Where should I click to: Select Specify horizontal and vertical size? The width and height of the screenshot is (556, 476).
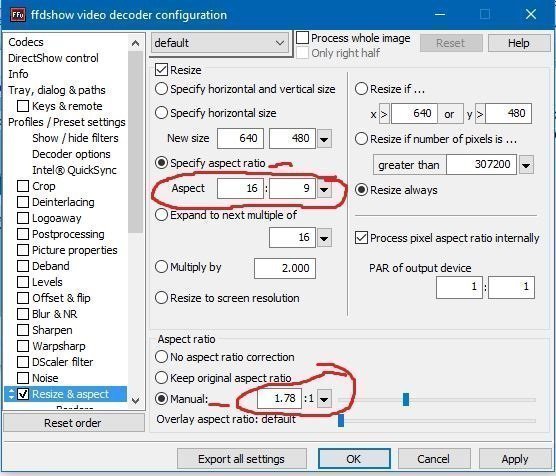pyautogui.click(x=161, y=89)
